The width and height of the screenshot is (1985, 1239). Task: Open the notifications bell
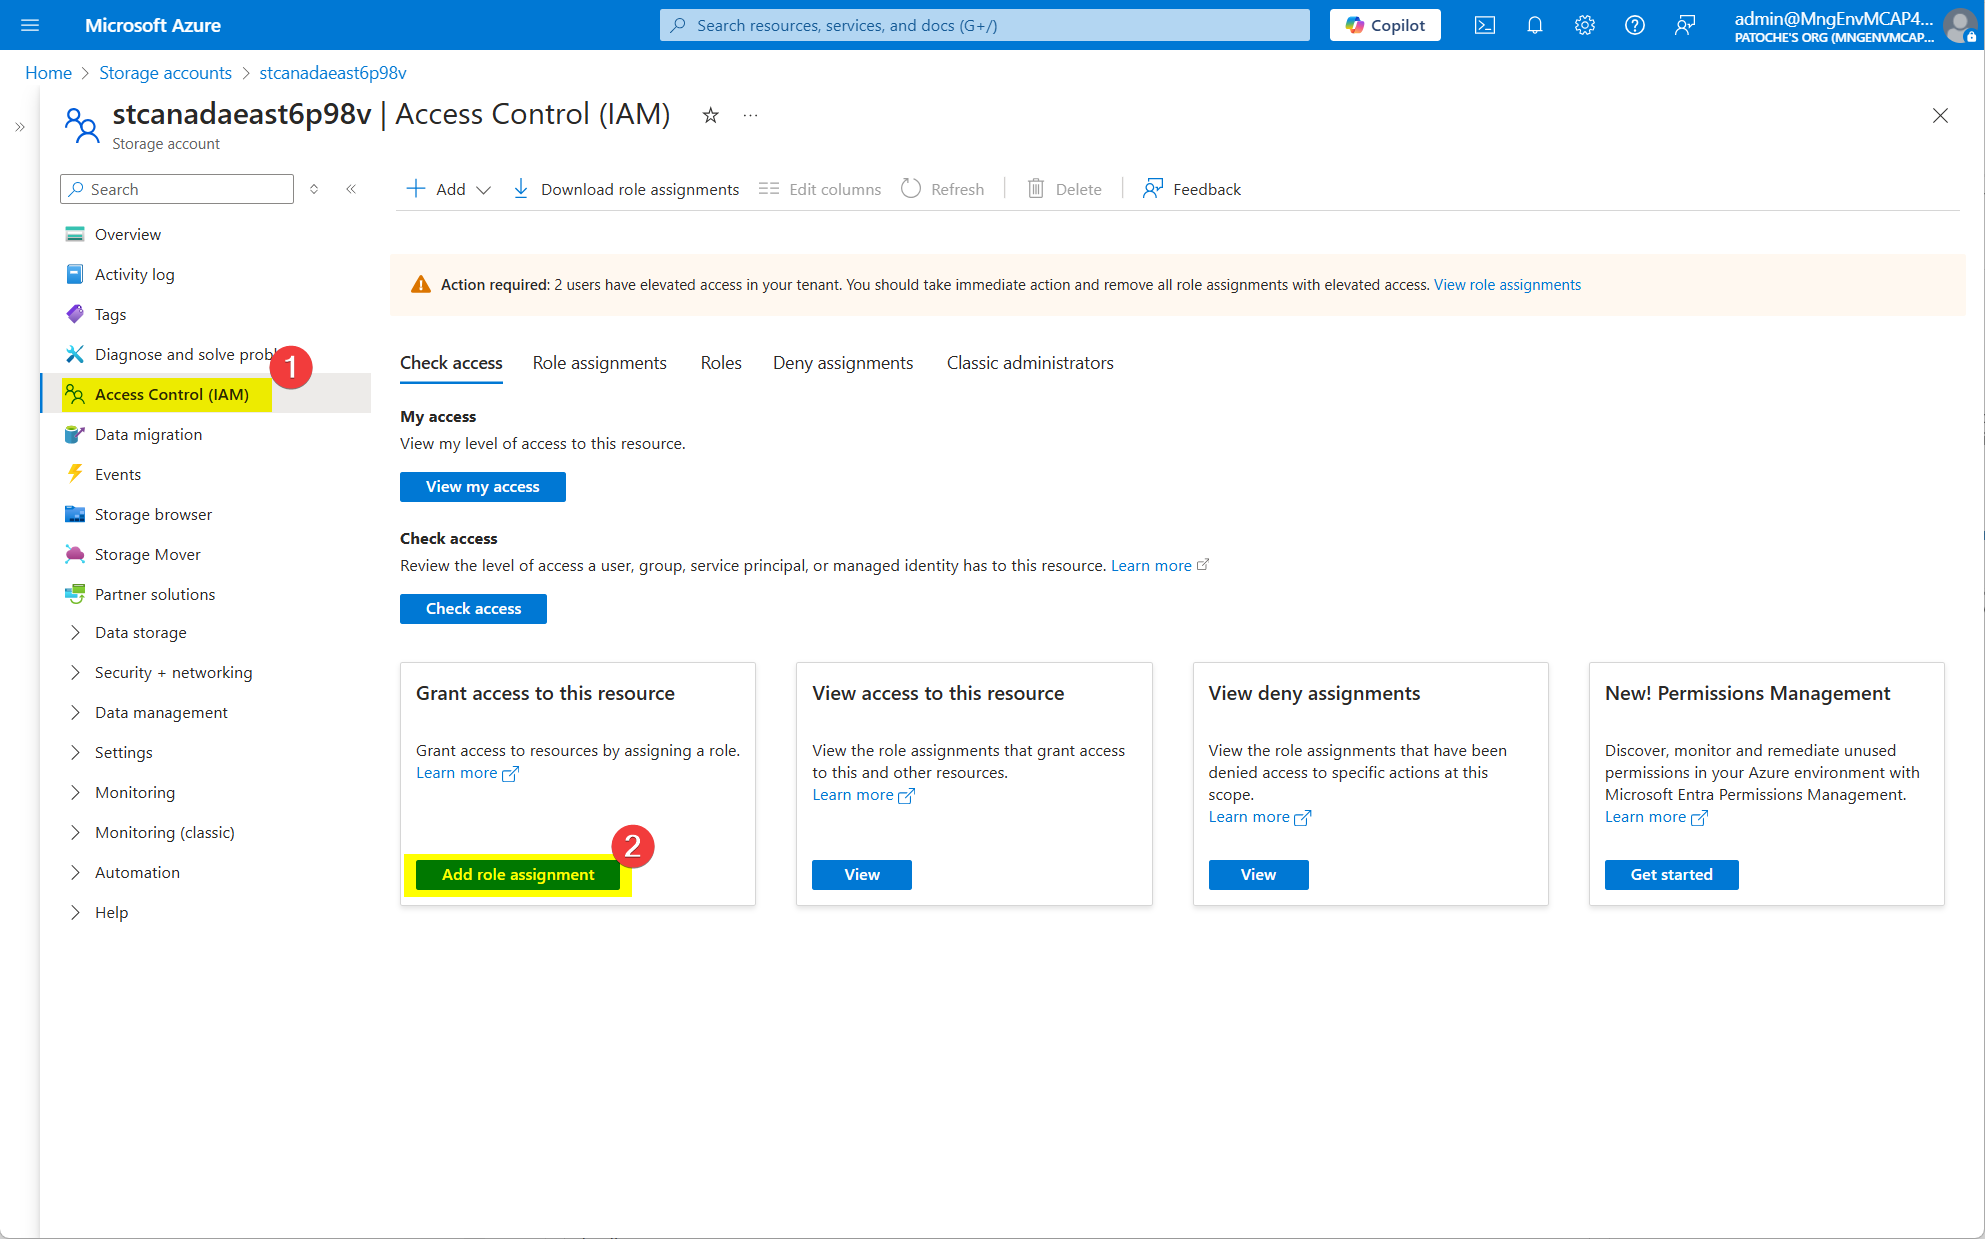coord(1535,25)
